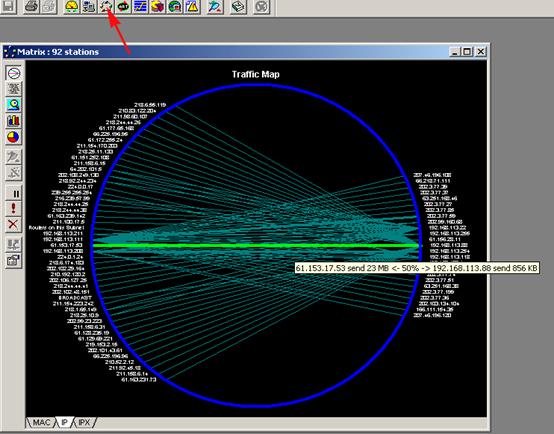Image resolution: width=554 pixels, height=434 pixels.
Task: Switch to the IPX tab
Action: point(84,422)
